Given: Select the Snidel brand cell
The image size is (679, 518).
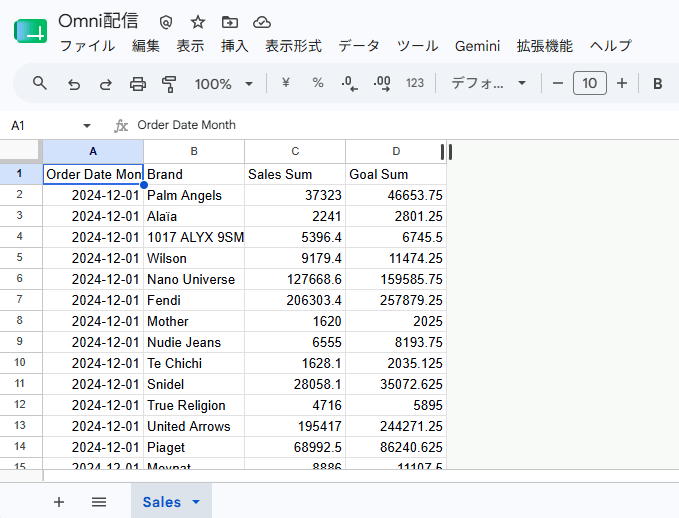Looking at the screenshot, I should (194, 384).
